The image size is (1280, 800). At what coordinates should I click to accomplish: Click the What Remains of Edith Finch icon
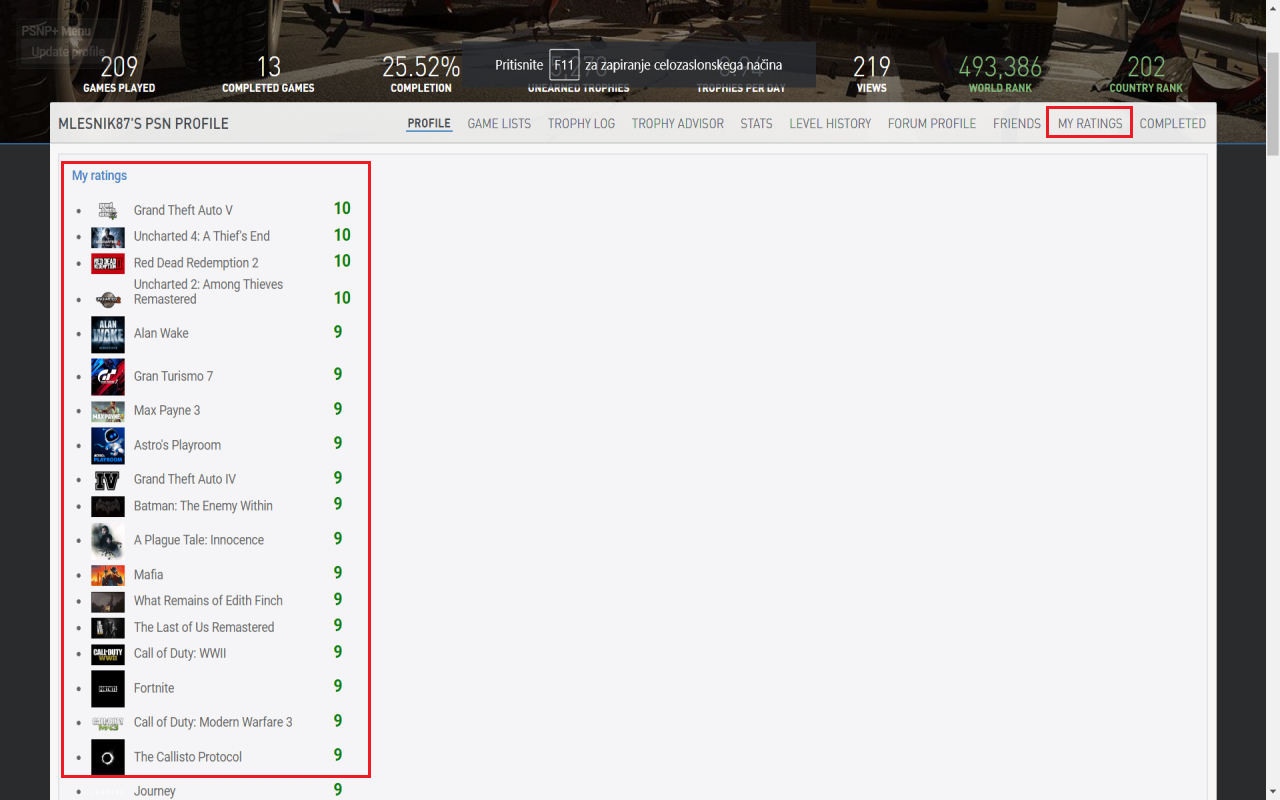[108, 602]
